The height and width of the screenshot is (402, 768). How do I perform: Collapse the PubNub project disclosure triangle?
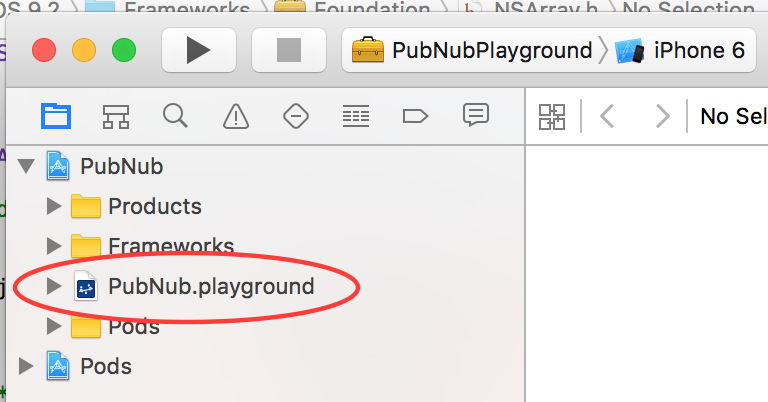(26, 166)
